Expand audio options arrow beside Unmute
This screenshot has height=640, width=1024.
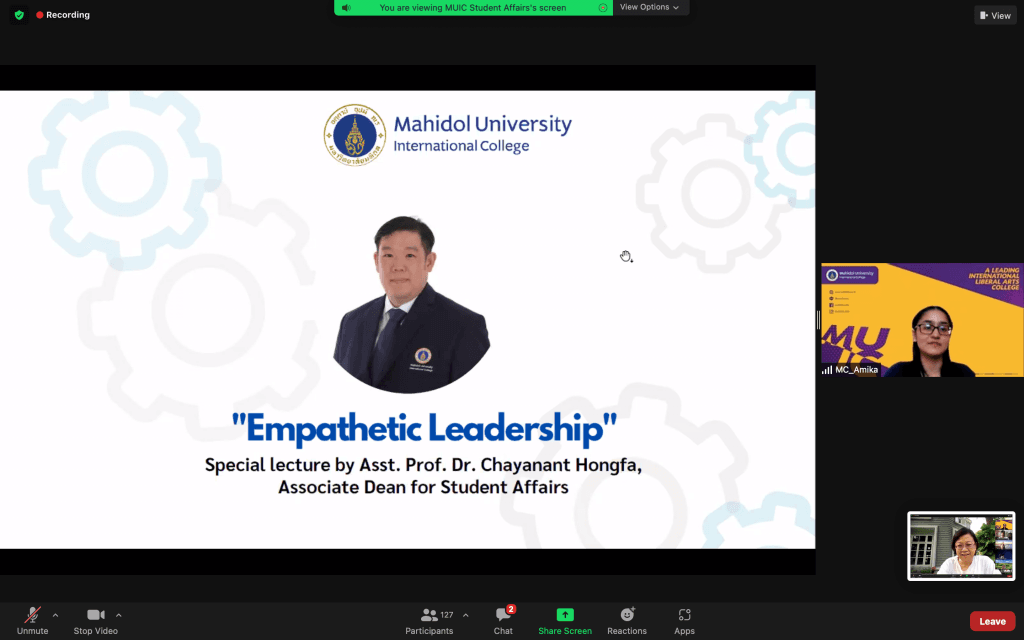pos(55,615)
